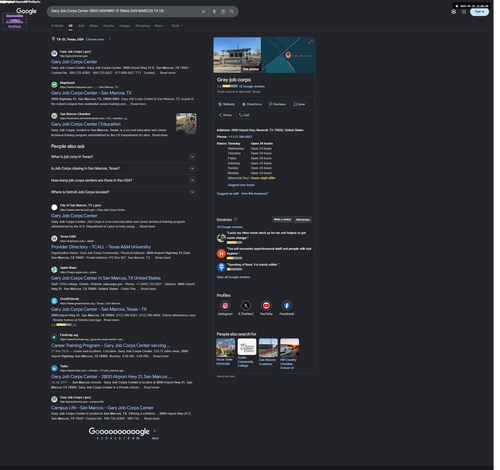
Task: Click the GreatSchools result favicon
Action: click(x=54, y=301)
